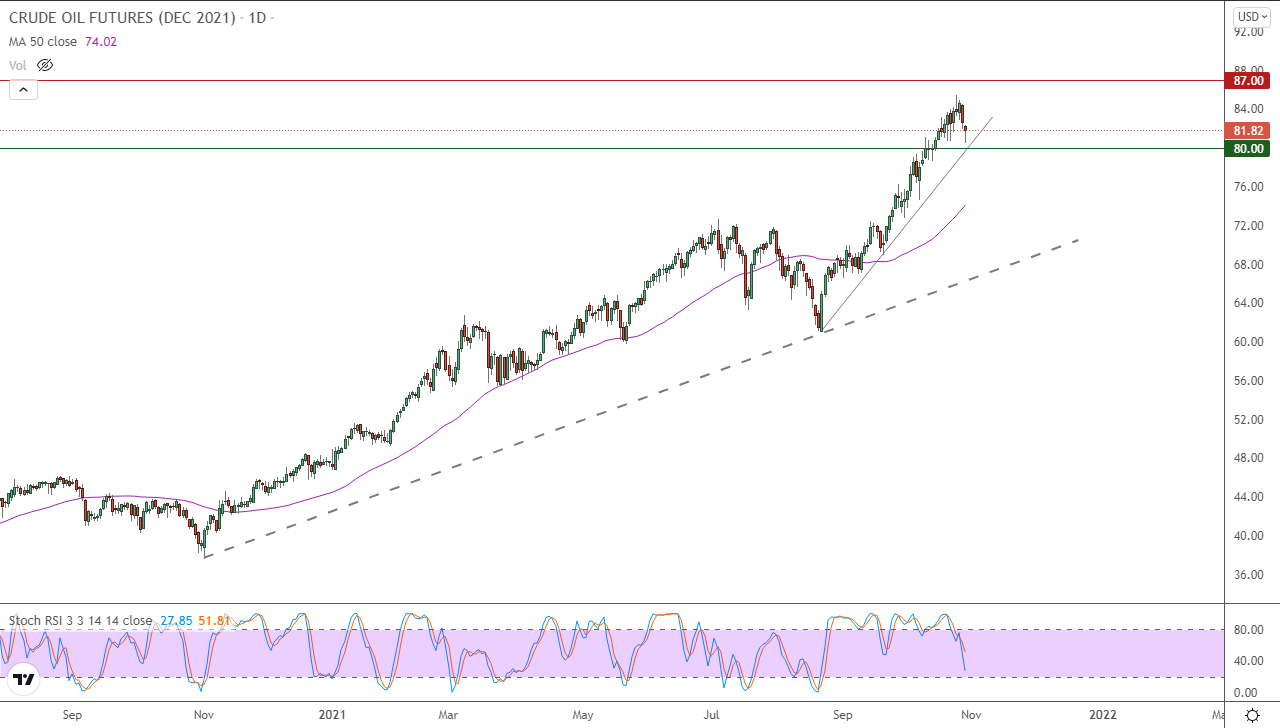Click the TradingView logo
Screen dimensions: 1280x728
24,680
